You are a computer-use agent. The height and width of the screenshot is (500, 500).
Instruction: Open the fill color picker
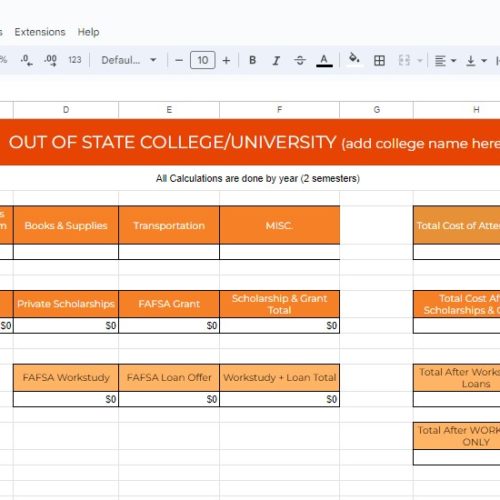[354, 60]
